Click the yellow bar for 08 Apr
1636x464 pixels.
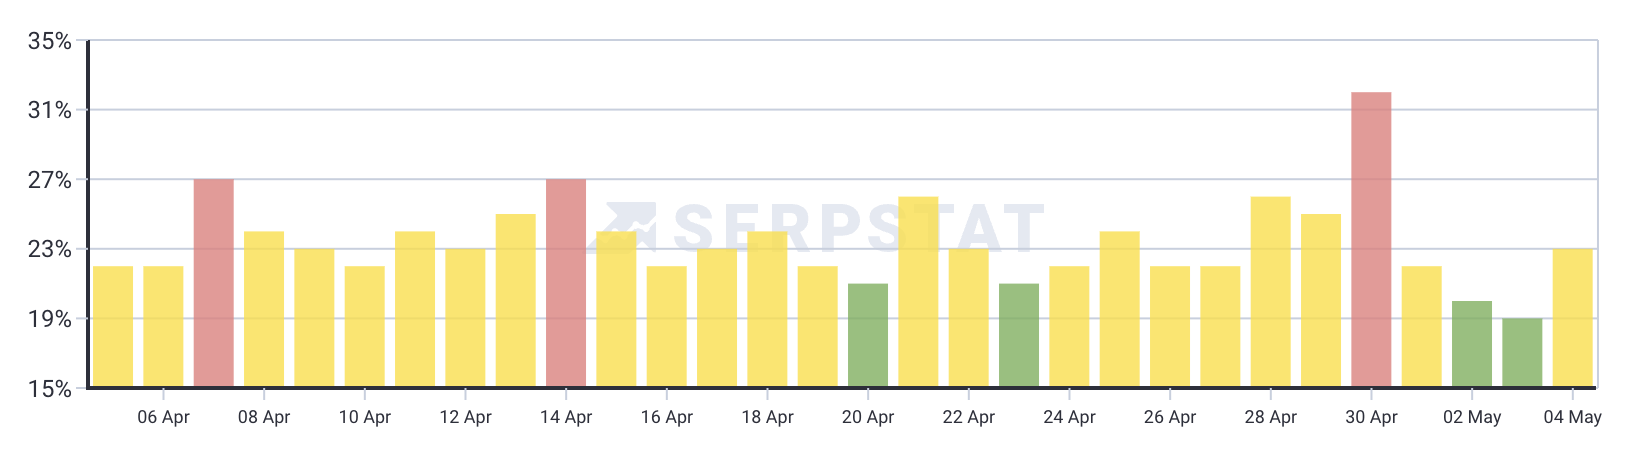point(264,309)
